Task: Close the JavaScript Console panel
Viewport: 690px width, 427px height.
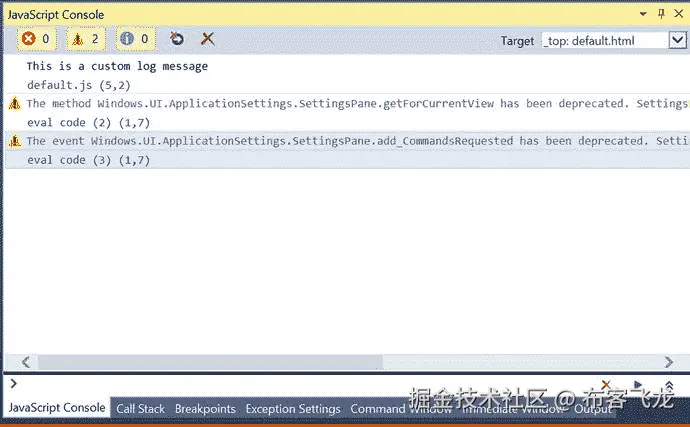Action: (x=679, y=14)
